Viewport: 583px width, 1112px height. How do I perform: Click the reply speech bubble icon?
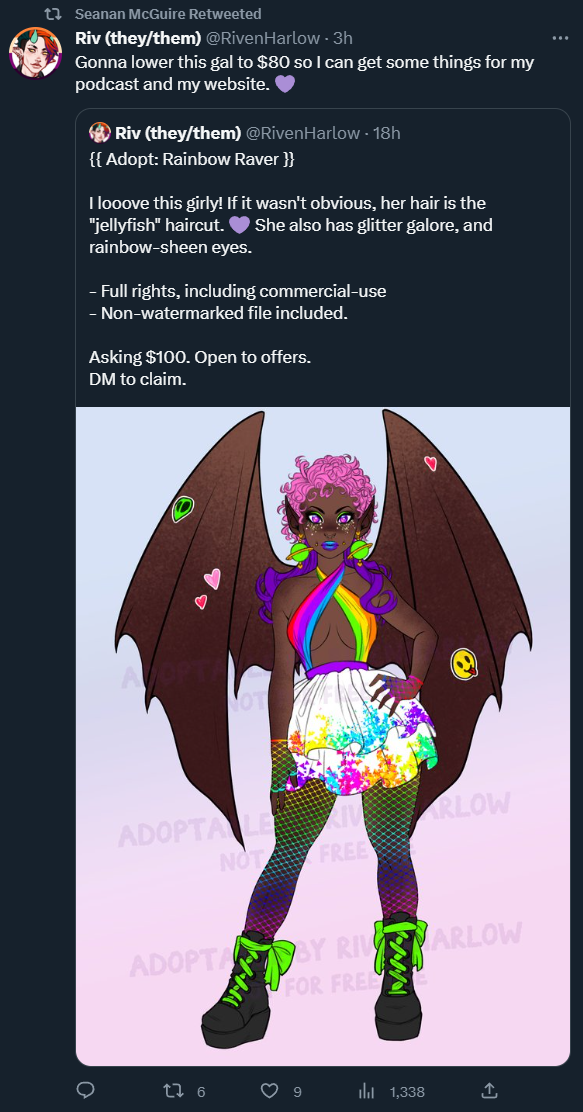point(85,1091)
